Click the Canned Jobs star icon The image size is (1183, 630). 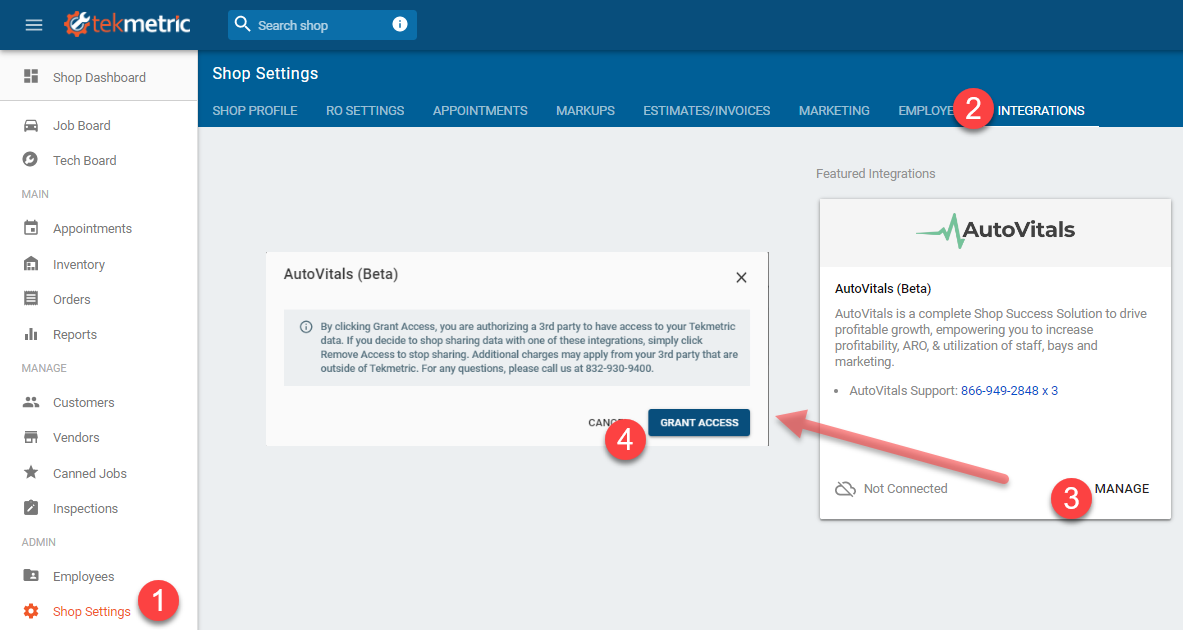tap(31, 472)
